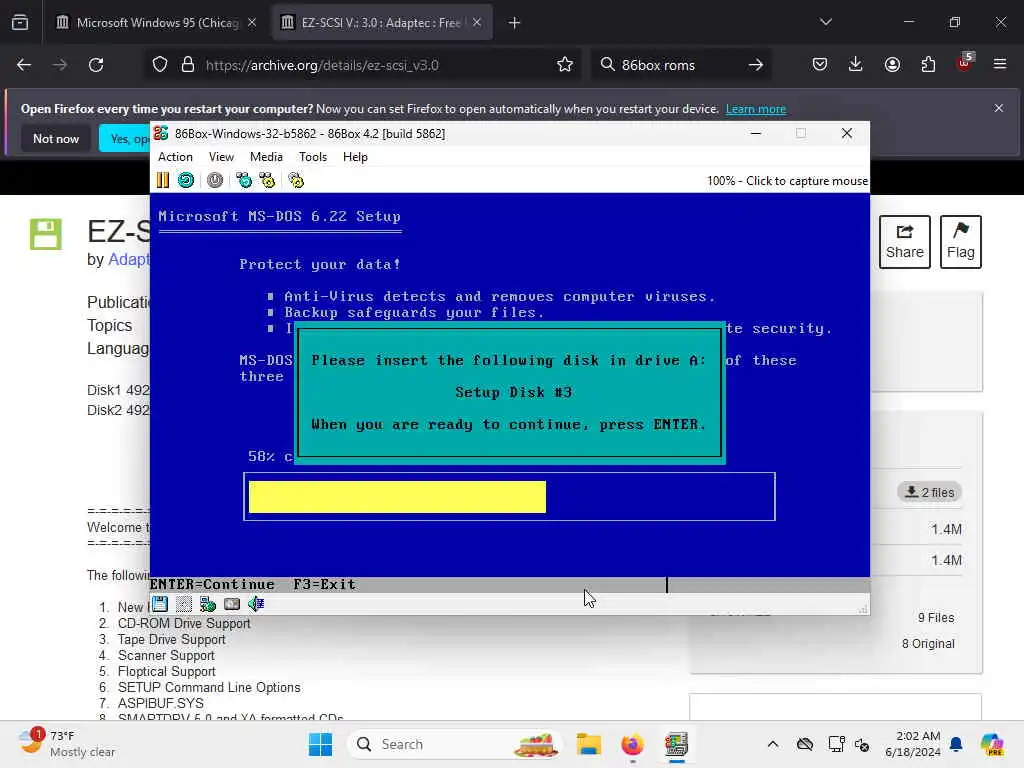Open the Firefox account icon
Viewport: 1024px width, 768px height.
pyautogui.click(x=892, y=65)
